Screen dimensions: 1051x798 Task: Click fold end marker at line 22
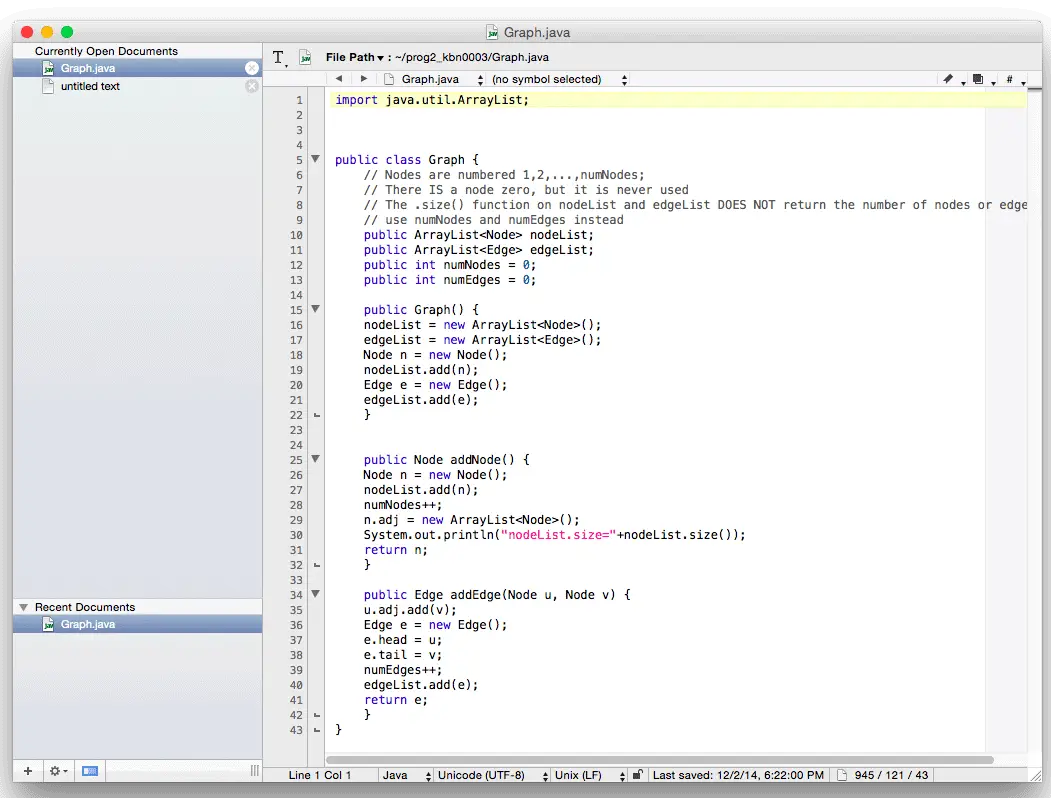pyautogui.click(x=317, y=415)
